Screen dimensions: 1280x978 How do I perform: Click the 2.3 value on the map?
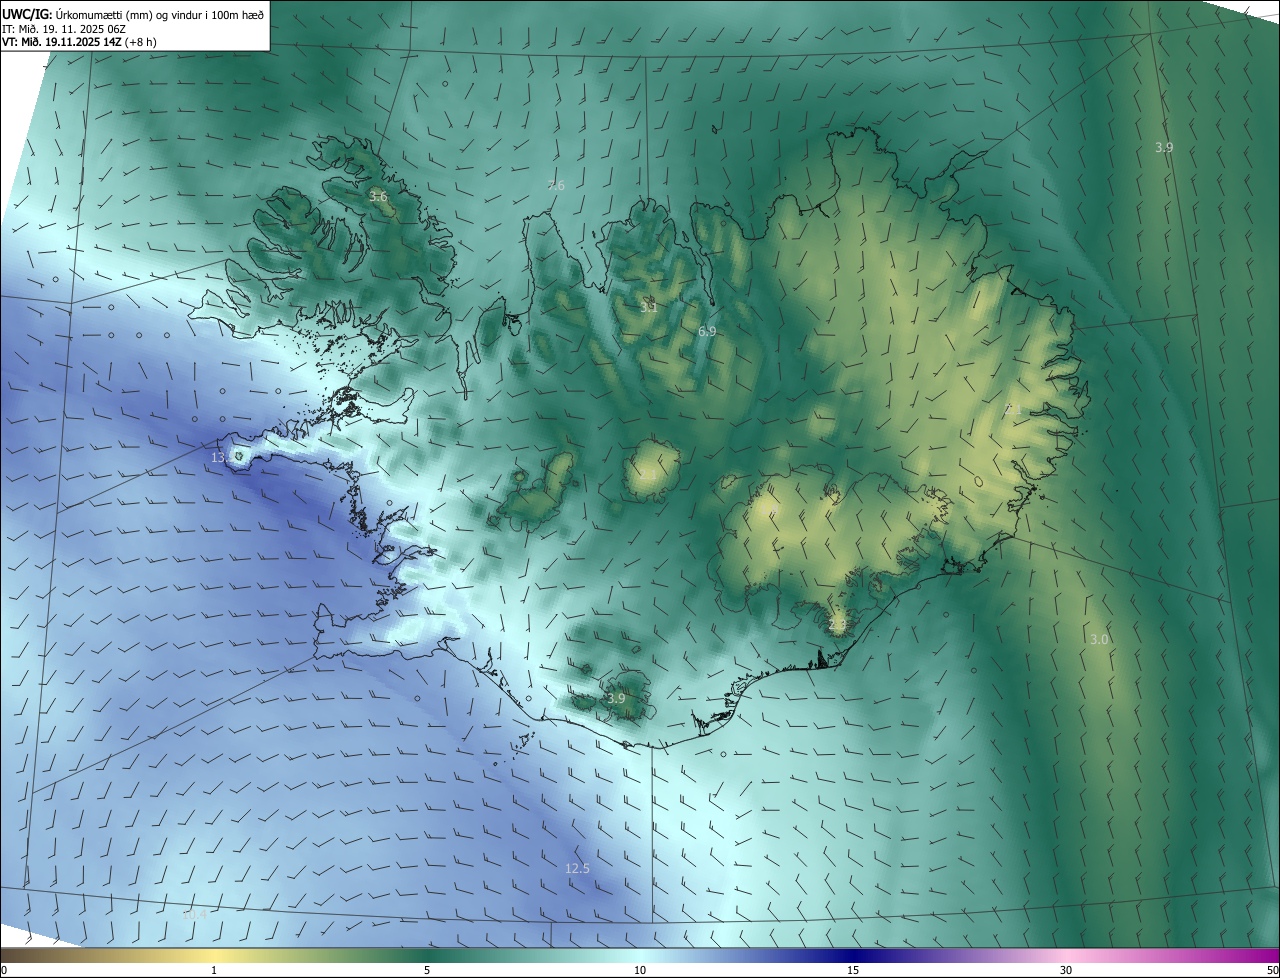click(838, 626)
